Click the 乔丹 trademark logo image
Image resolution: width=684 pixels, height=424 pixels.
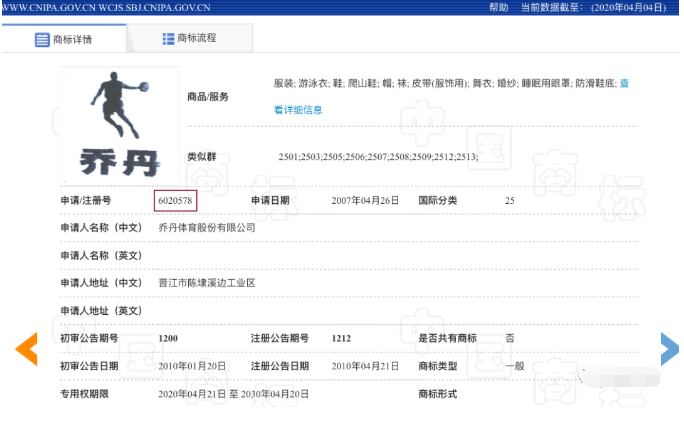(120, 126)
